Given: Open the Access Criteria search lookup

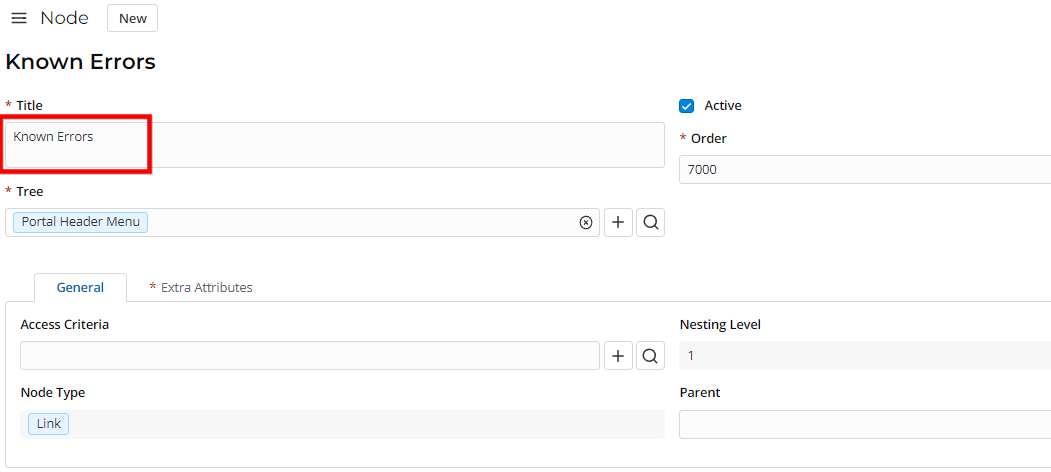Looking at the screenshot, I should click(x=650, y=356).
